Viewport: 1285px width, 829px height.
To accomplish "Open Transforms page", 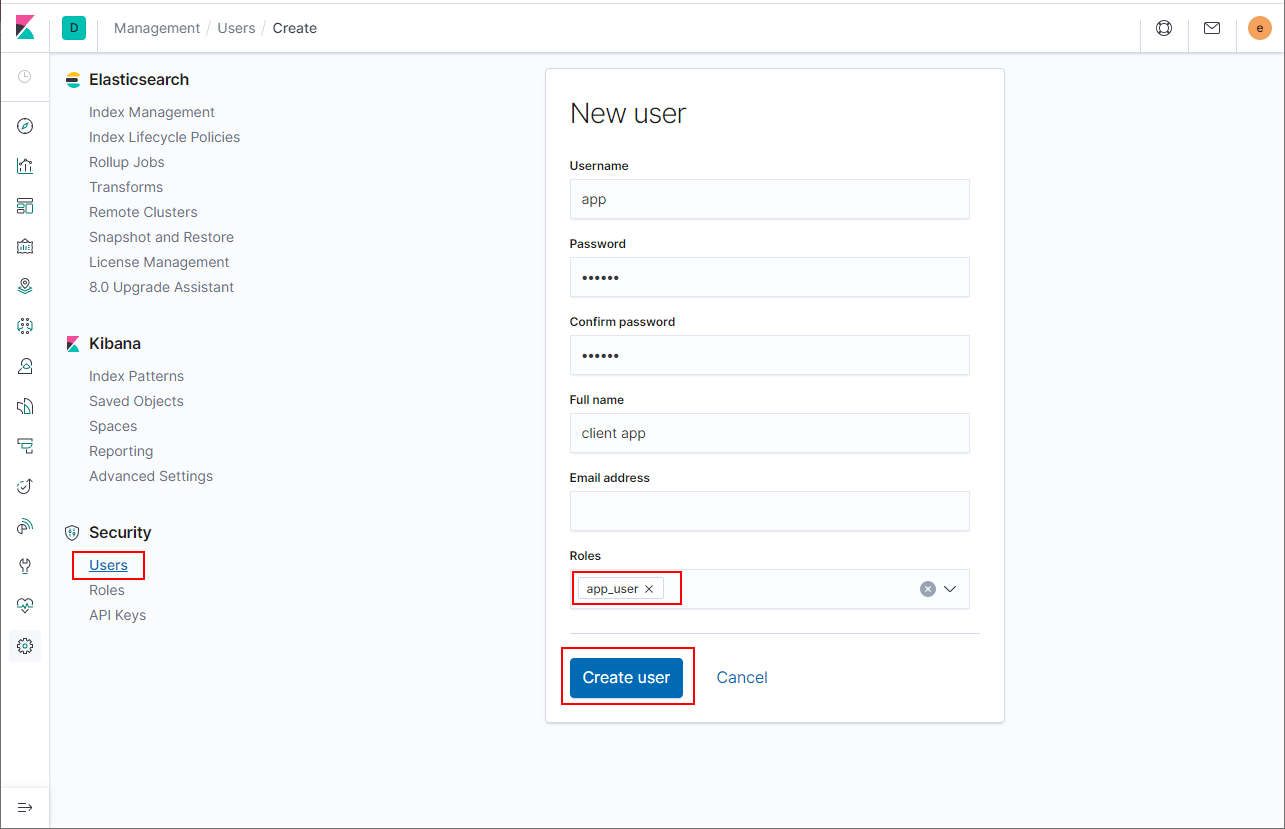I will click(x=126, y=187).
